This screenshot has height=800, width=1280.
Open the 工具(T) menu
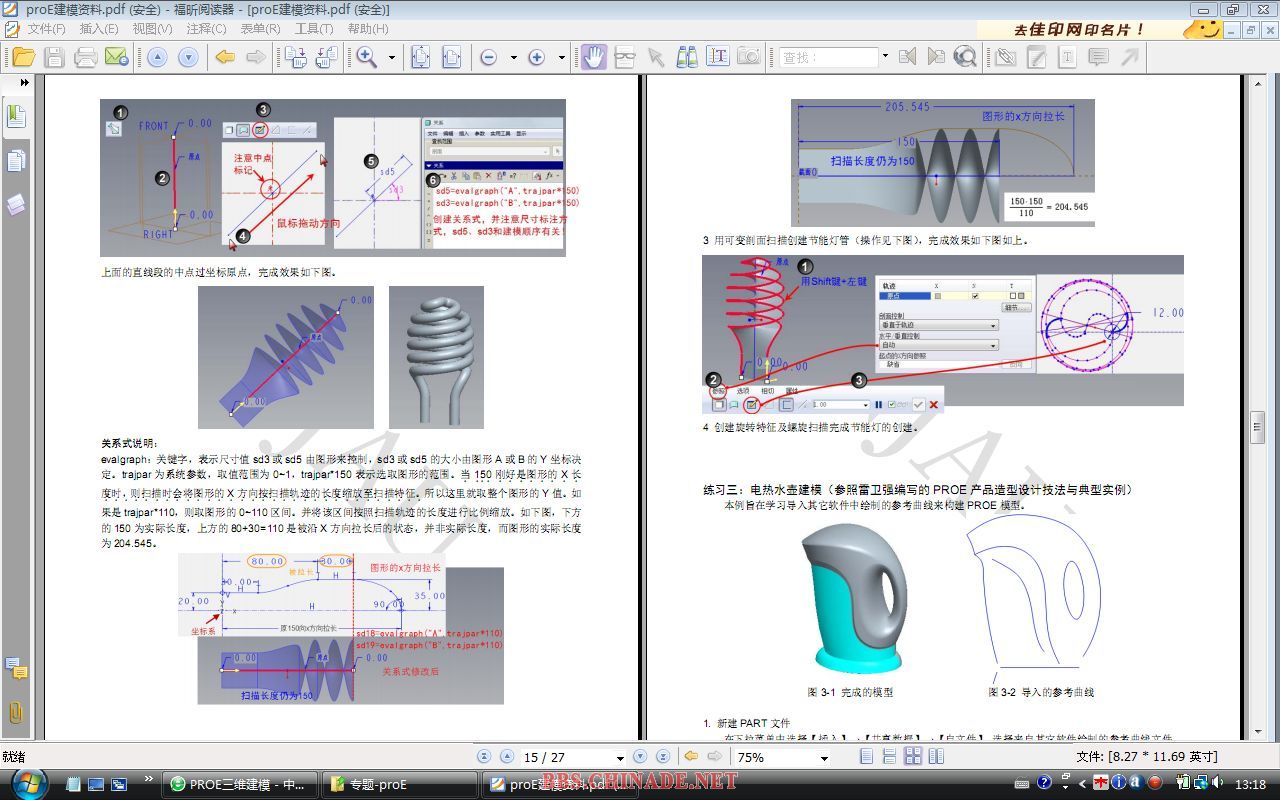313,29
